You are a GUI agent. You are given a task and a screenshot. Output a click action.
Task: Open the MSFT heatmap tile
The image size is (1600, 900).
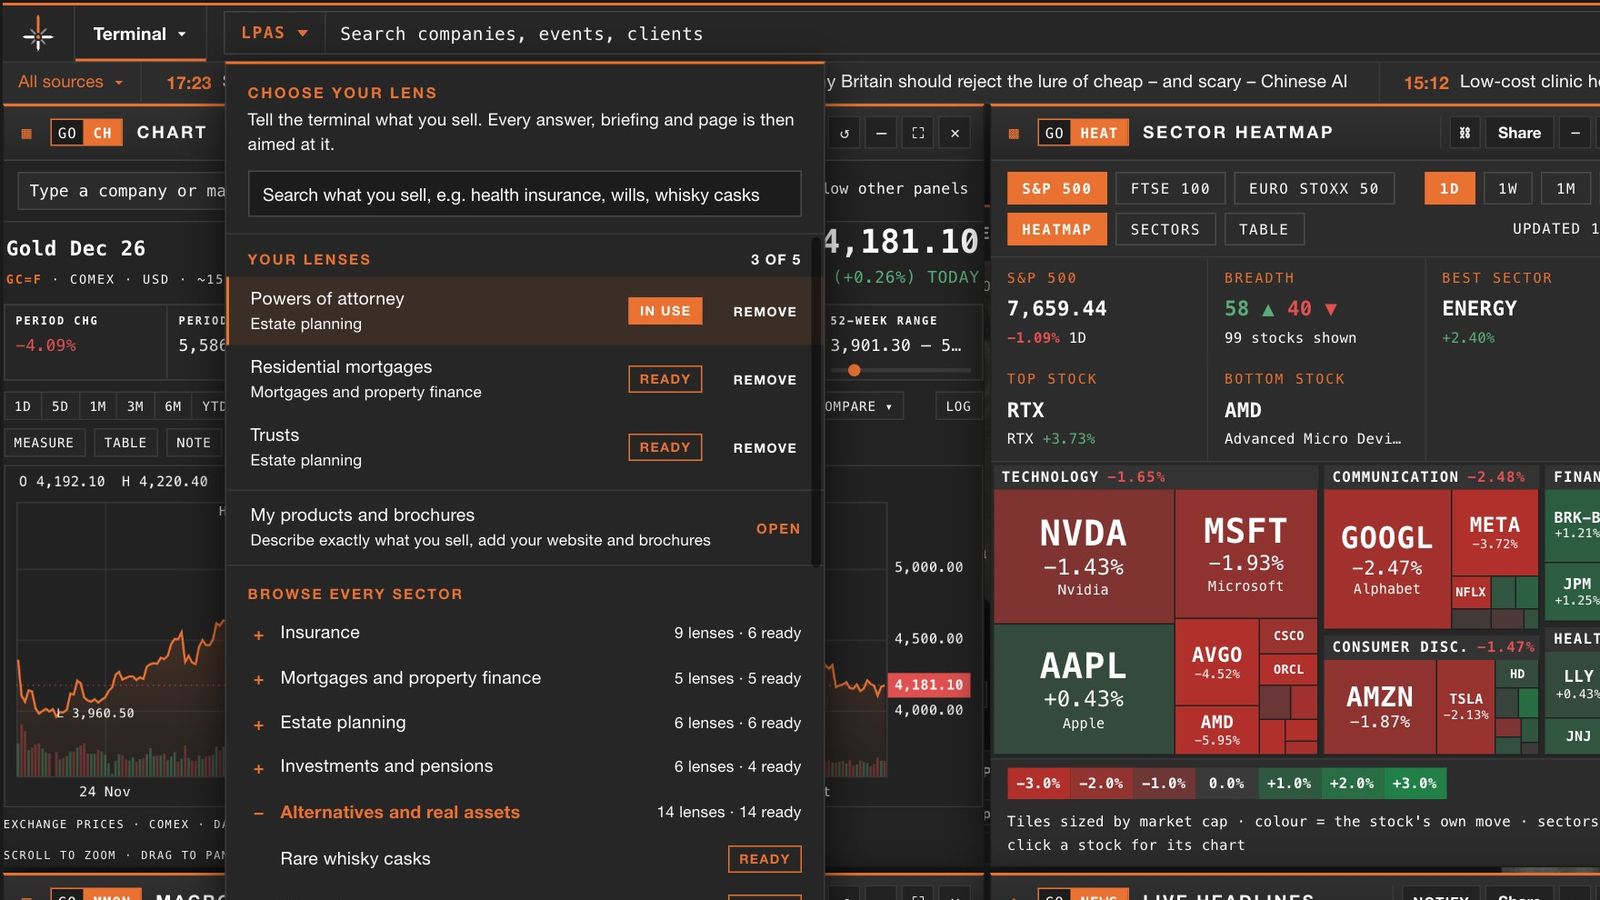[1245, 553]
